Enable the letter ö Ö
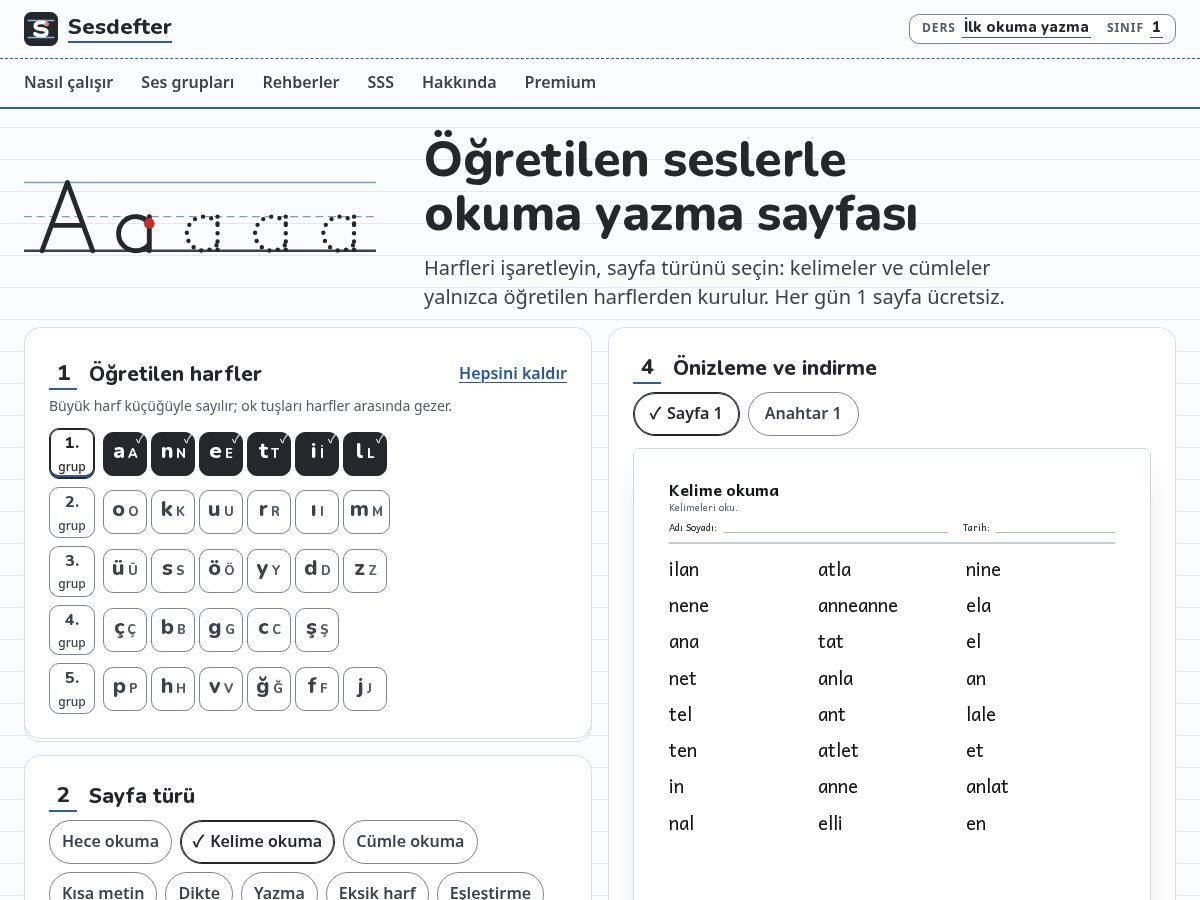 coord(221,570)
